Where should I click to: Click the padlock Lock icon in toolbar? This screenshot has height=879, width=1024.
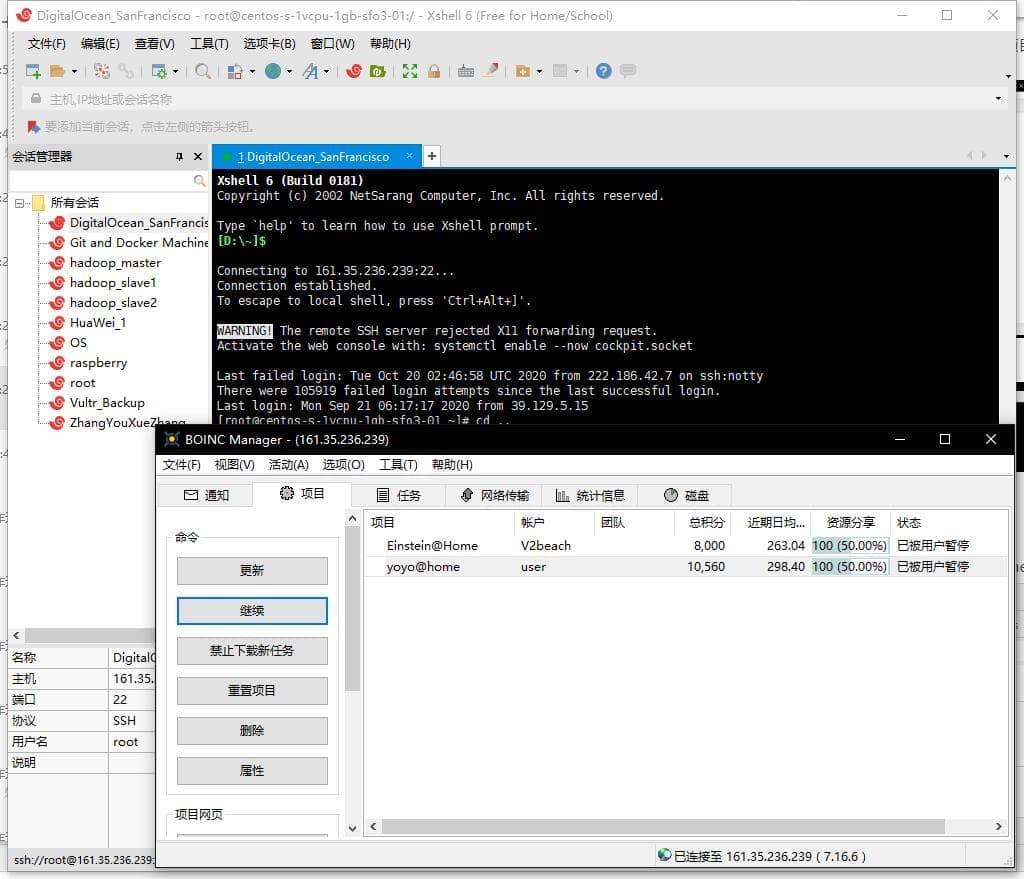click(x=434, y=71)
